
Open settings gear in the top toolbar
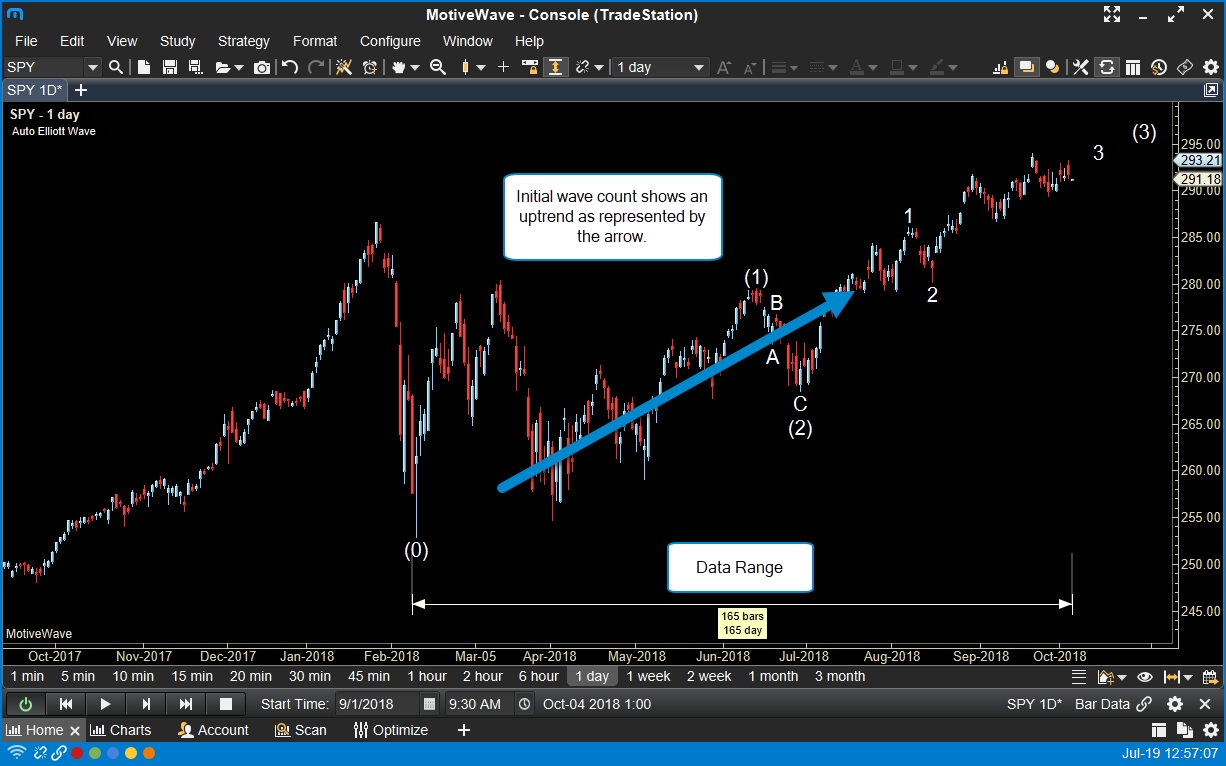[x=1211, y=67]
